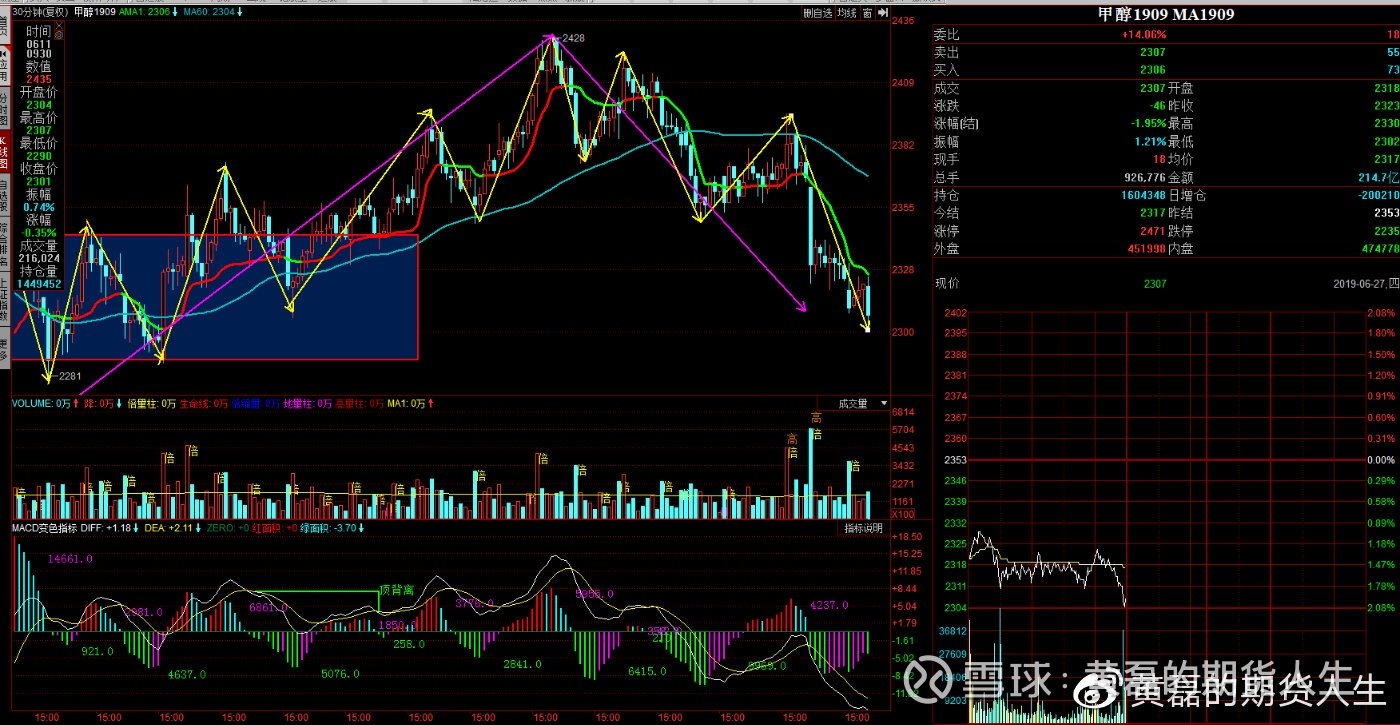Click the MACD变色指标 indicator name
This screenshot has height=725, width=1400.
[43, 528]
